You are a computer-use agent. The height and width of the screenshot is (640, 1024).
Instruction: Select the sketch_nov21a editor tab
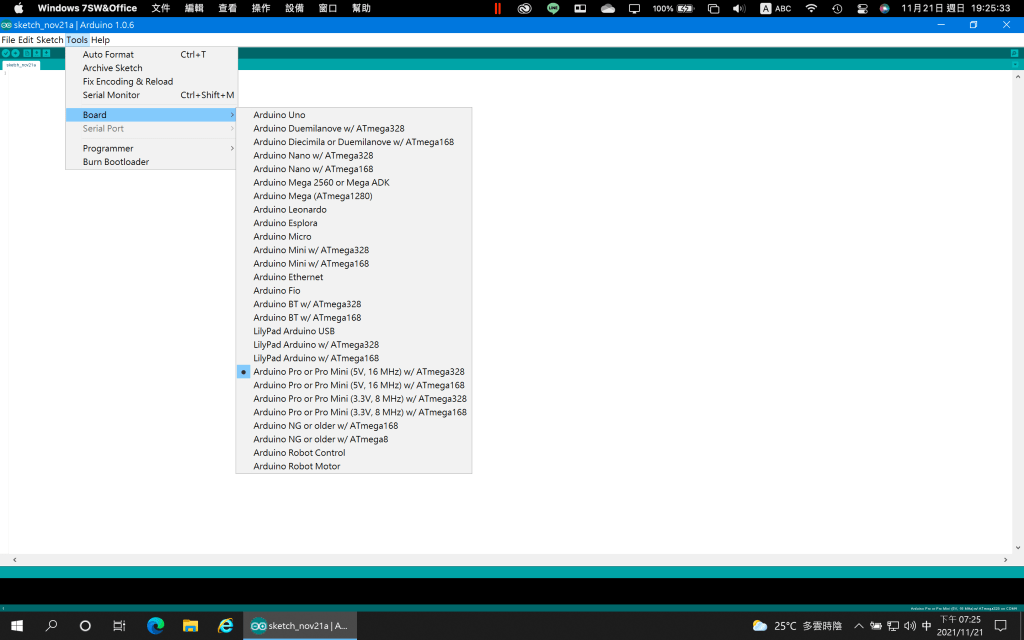point(21,65)
